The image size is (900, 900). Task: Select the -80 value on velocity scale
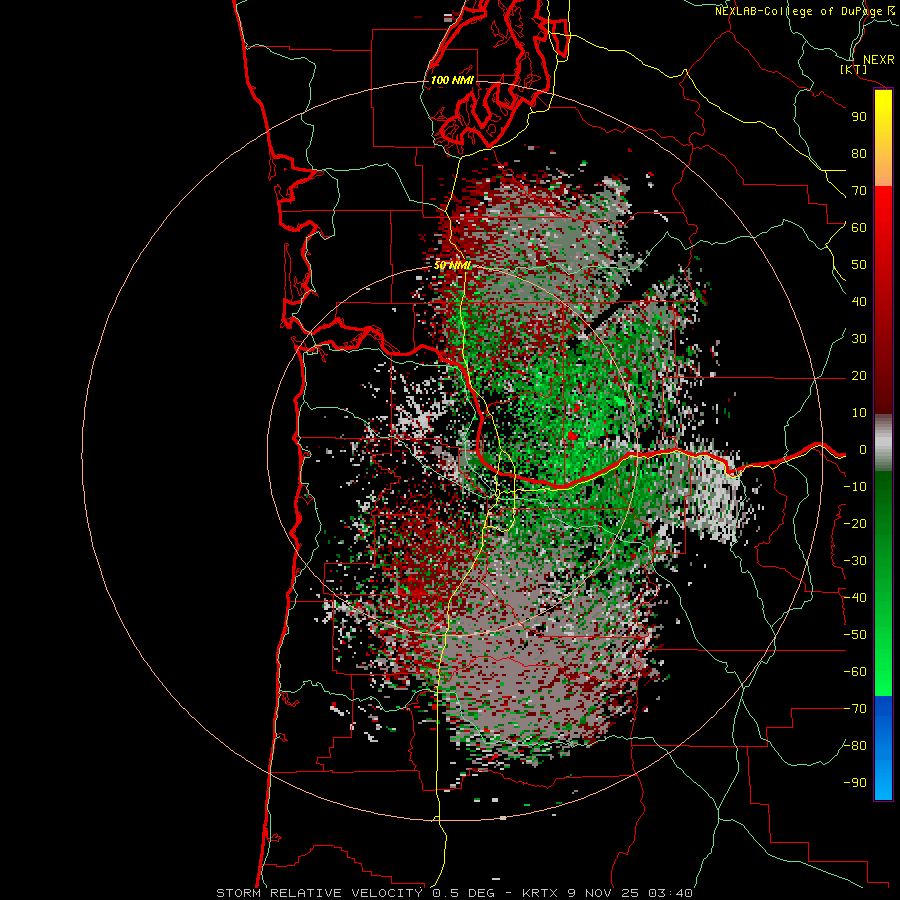tap(855, 746)
